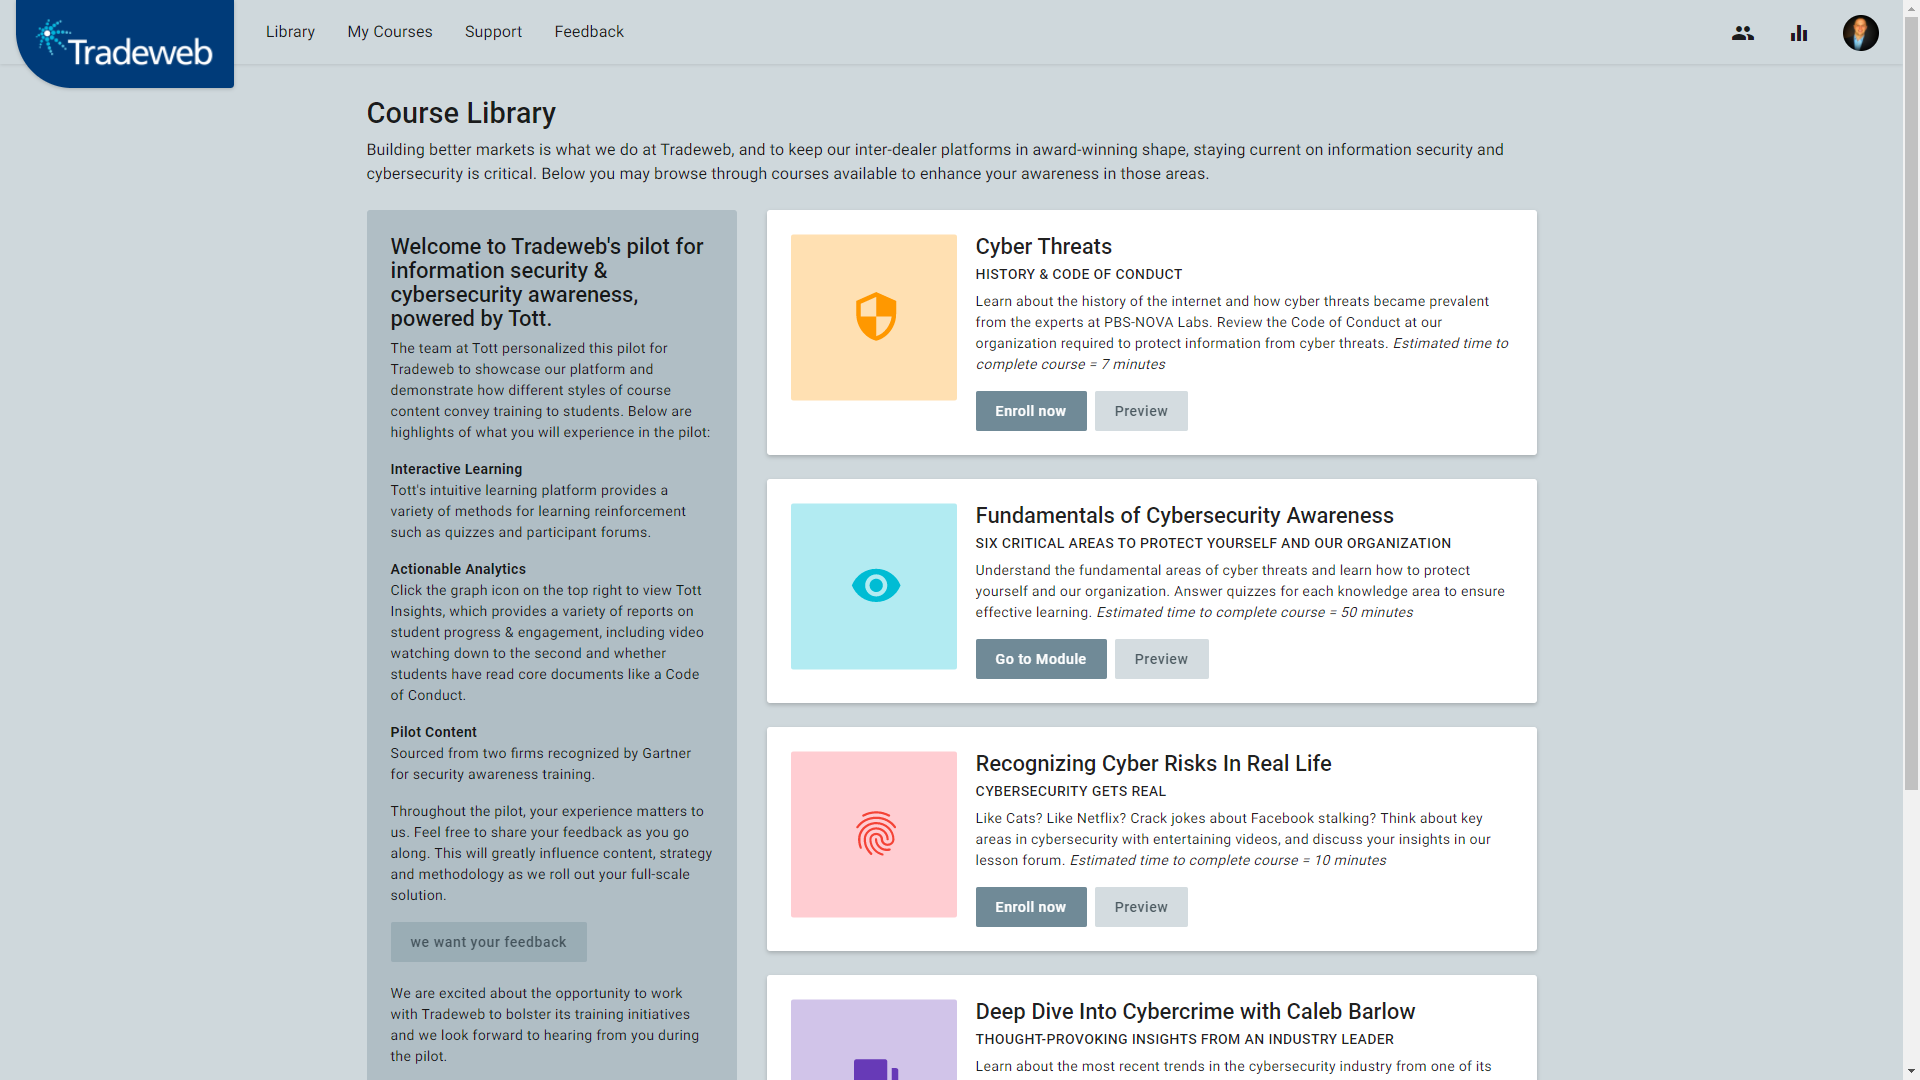This screenshot has height=1080, width=1920.
Task: Click the scrollbar down arrow
Action: tap(1911, 1071)
